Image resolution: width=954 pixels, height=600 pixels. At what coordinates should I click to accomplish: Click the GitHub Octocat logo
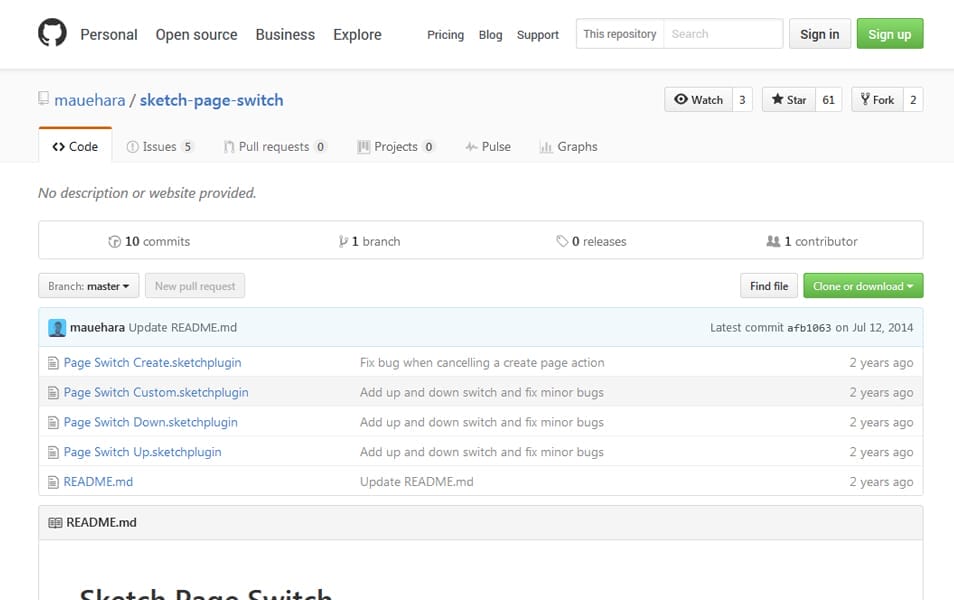52,34
